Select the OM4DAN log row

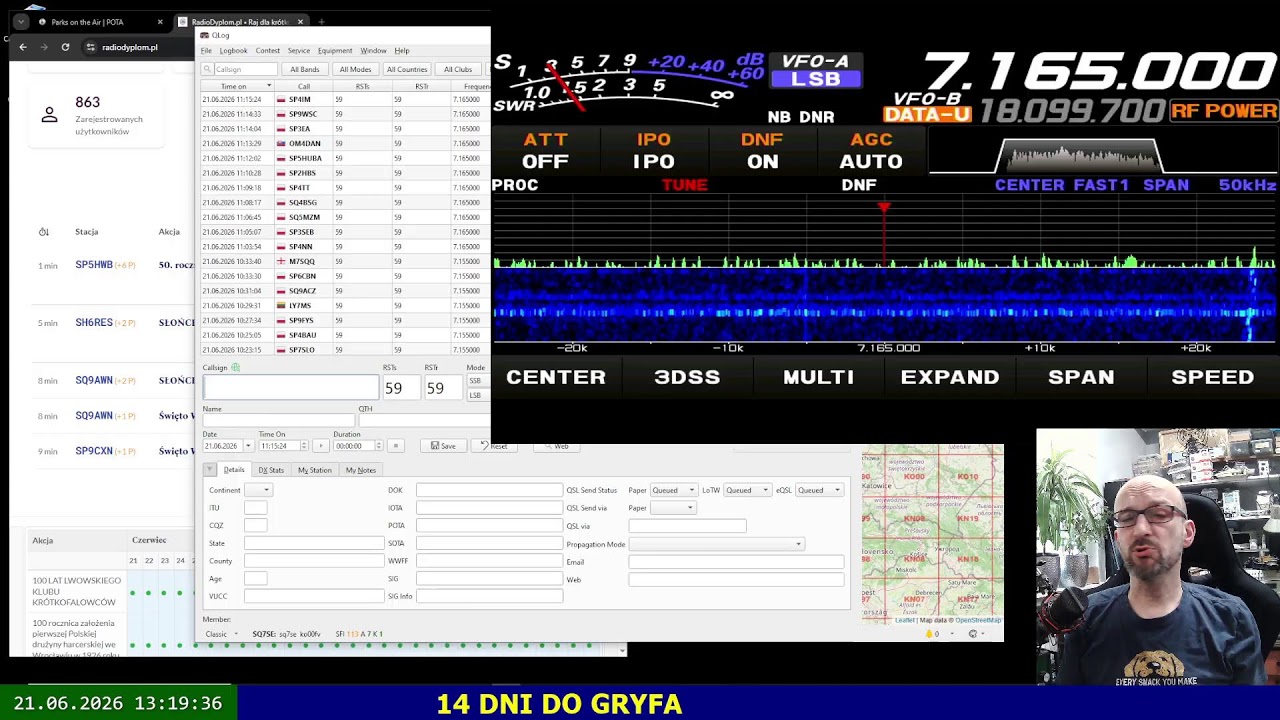point(345,143)
